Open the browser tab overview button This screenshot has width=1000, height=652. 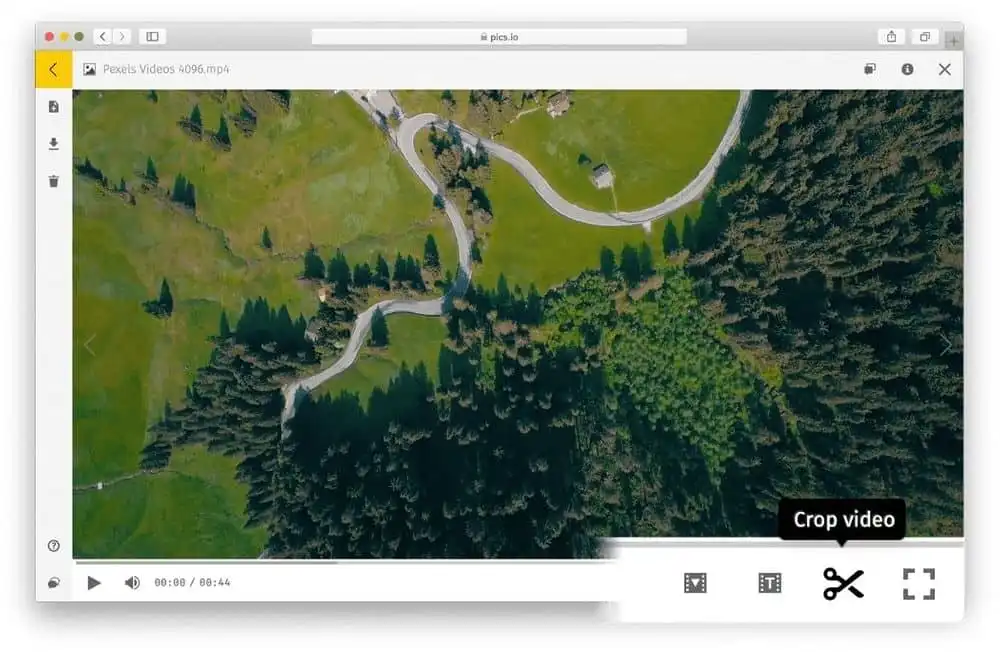(925, 36)
